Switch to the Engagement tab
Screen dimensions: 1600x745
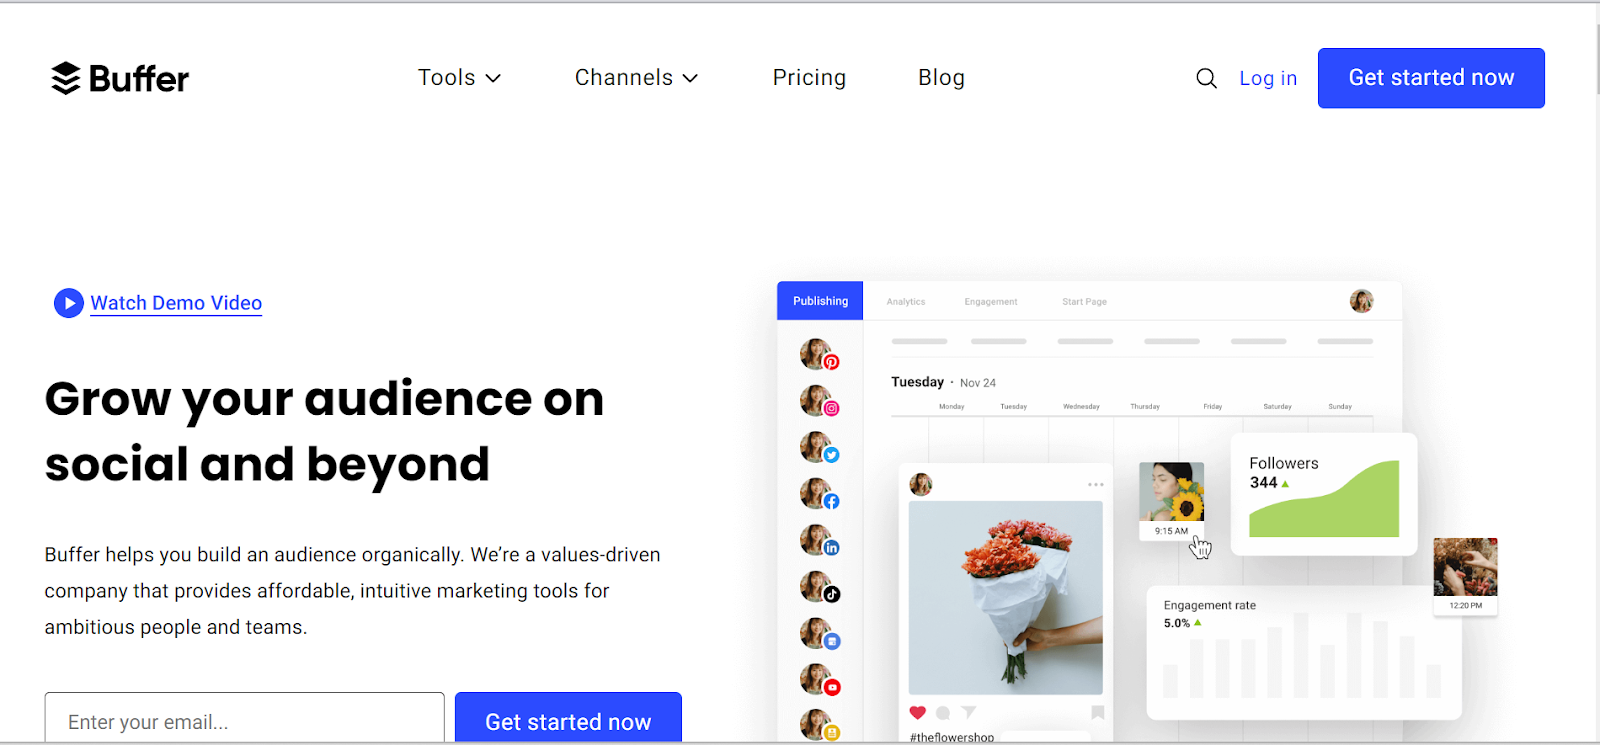coord(991,302)
